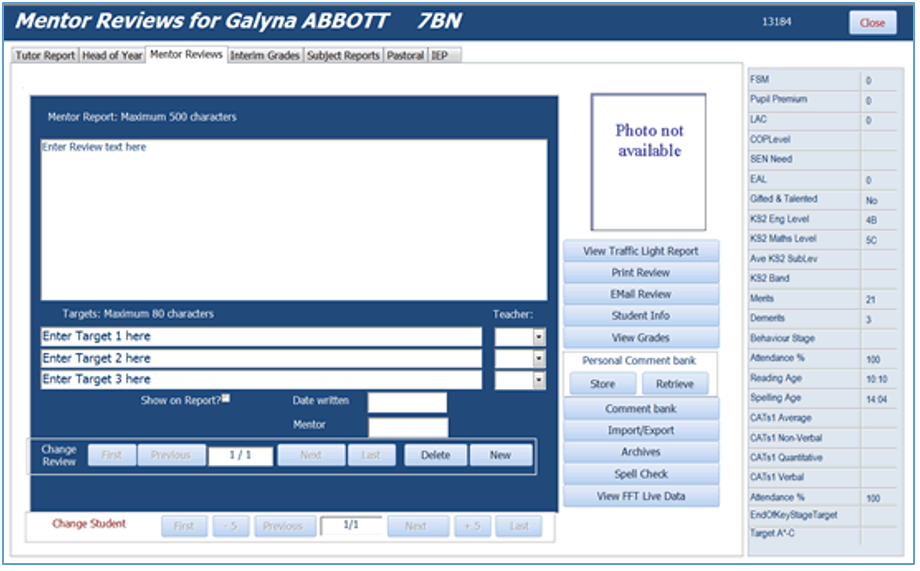Go to Next student in Change Student
The width and height of the screenshot is (920, 571).
(x=418, y=526)
